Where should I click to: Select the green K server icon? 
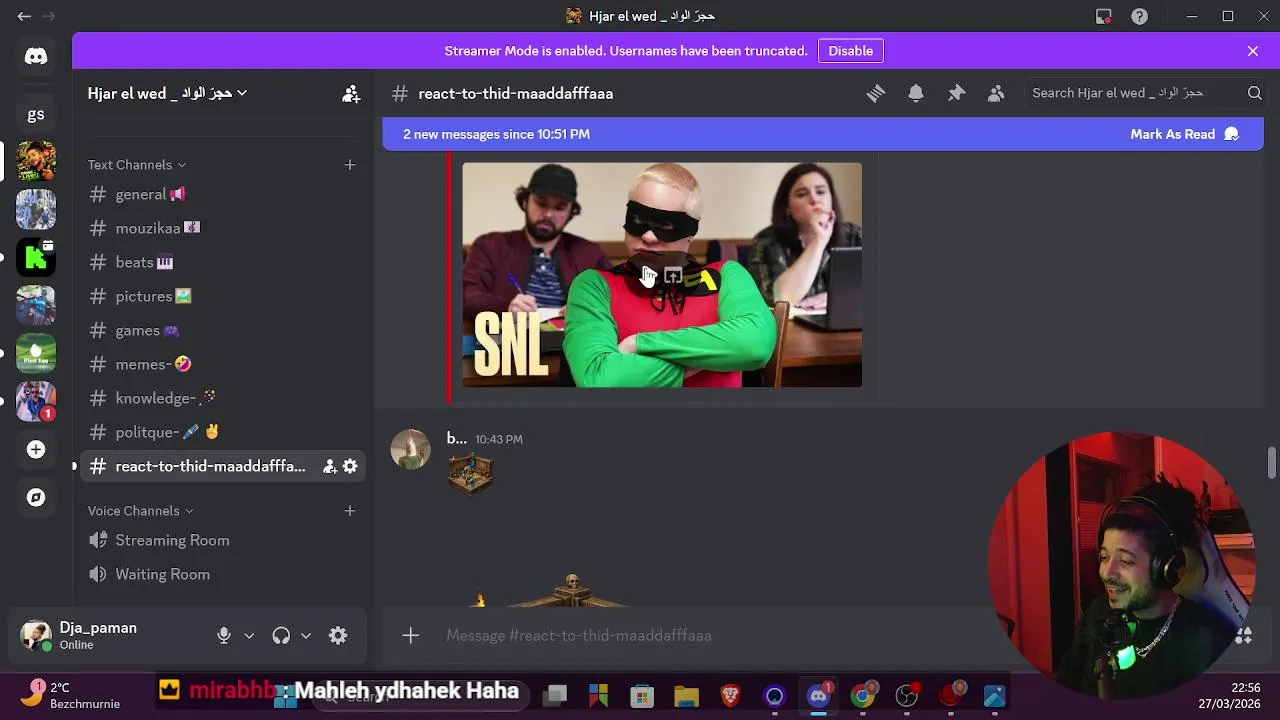pos(36,257)
